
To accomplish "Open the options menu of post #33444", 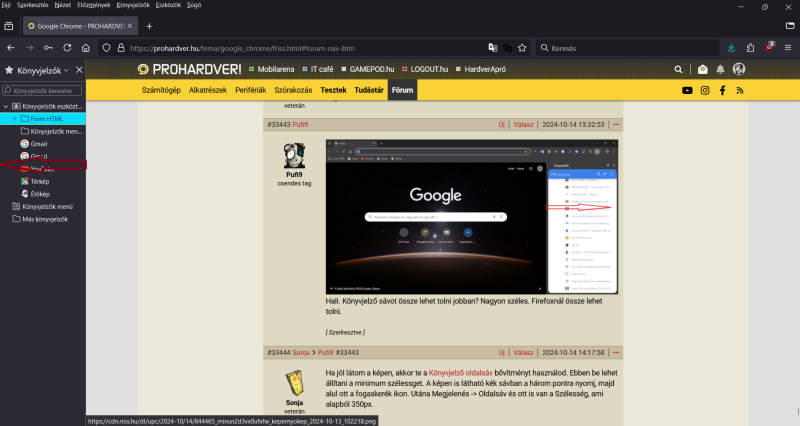I will tap(616, 353).
